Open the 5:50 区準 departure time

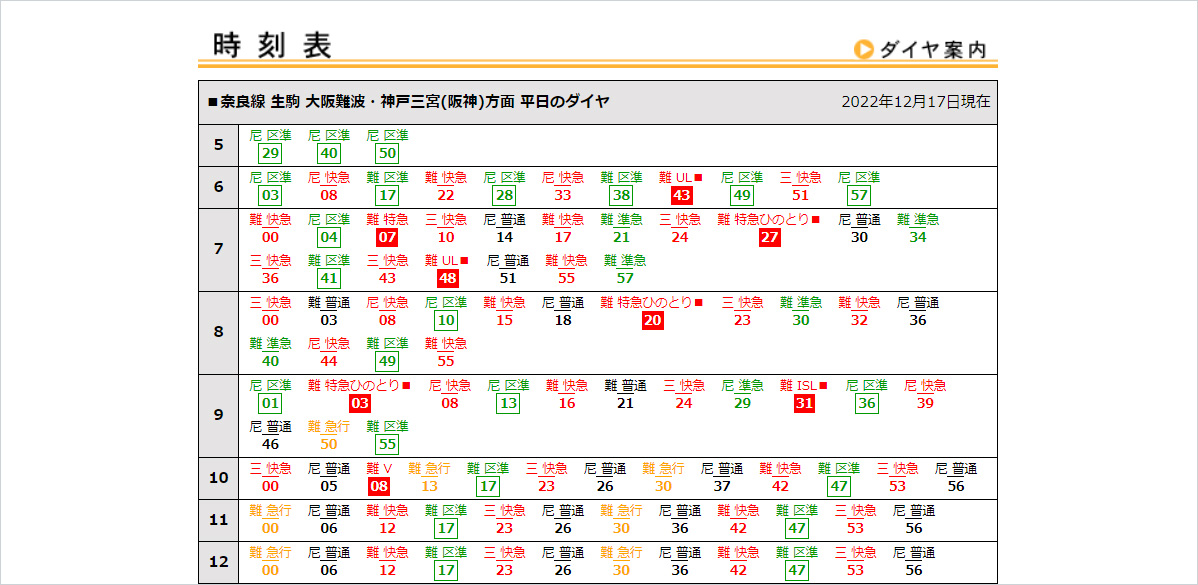387,153
